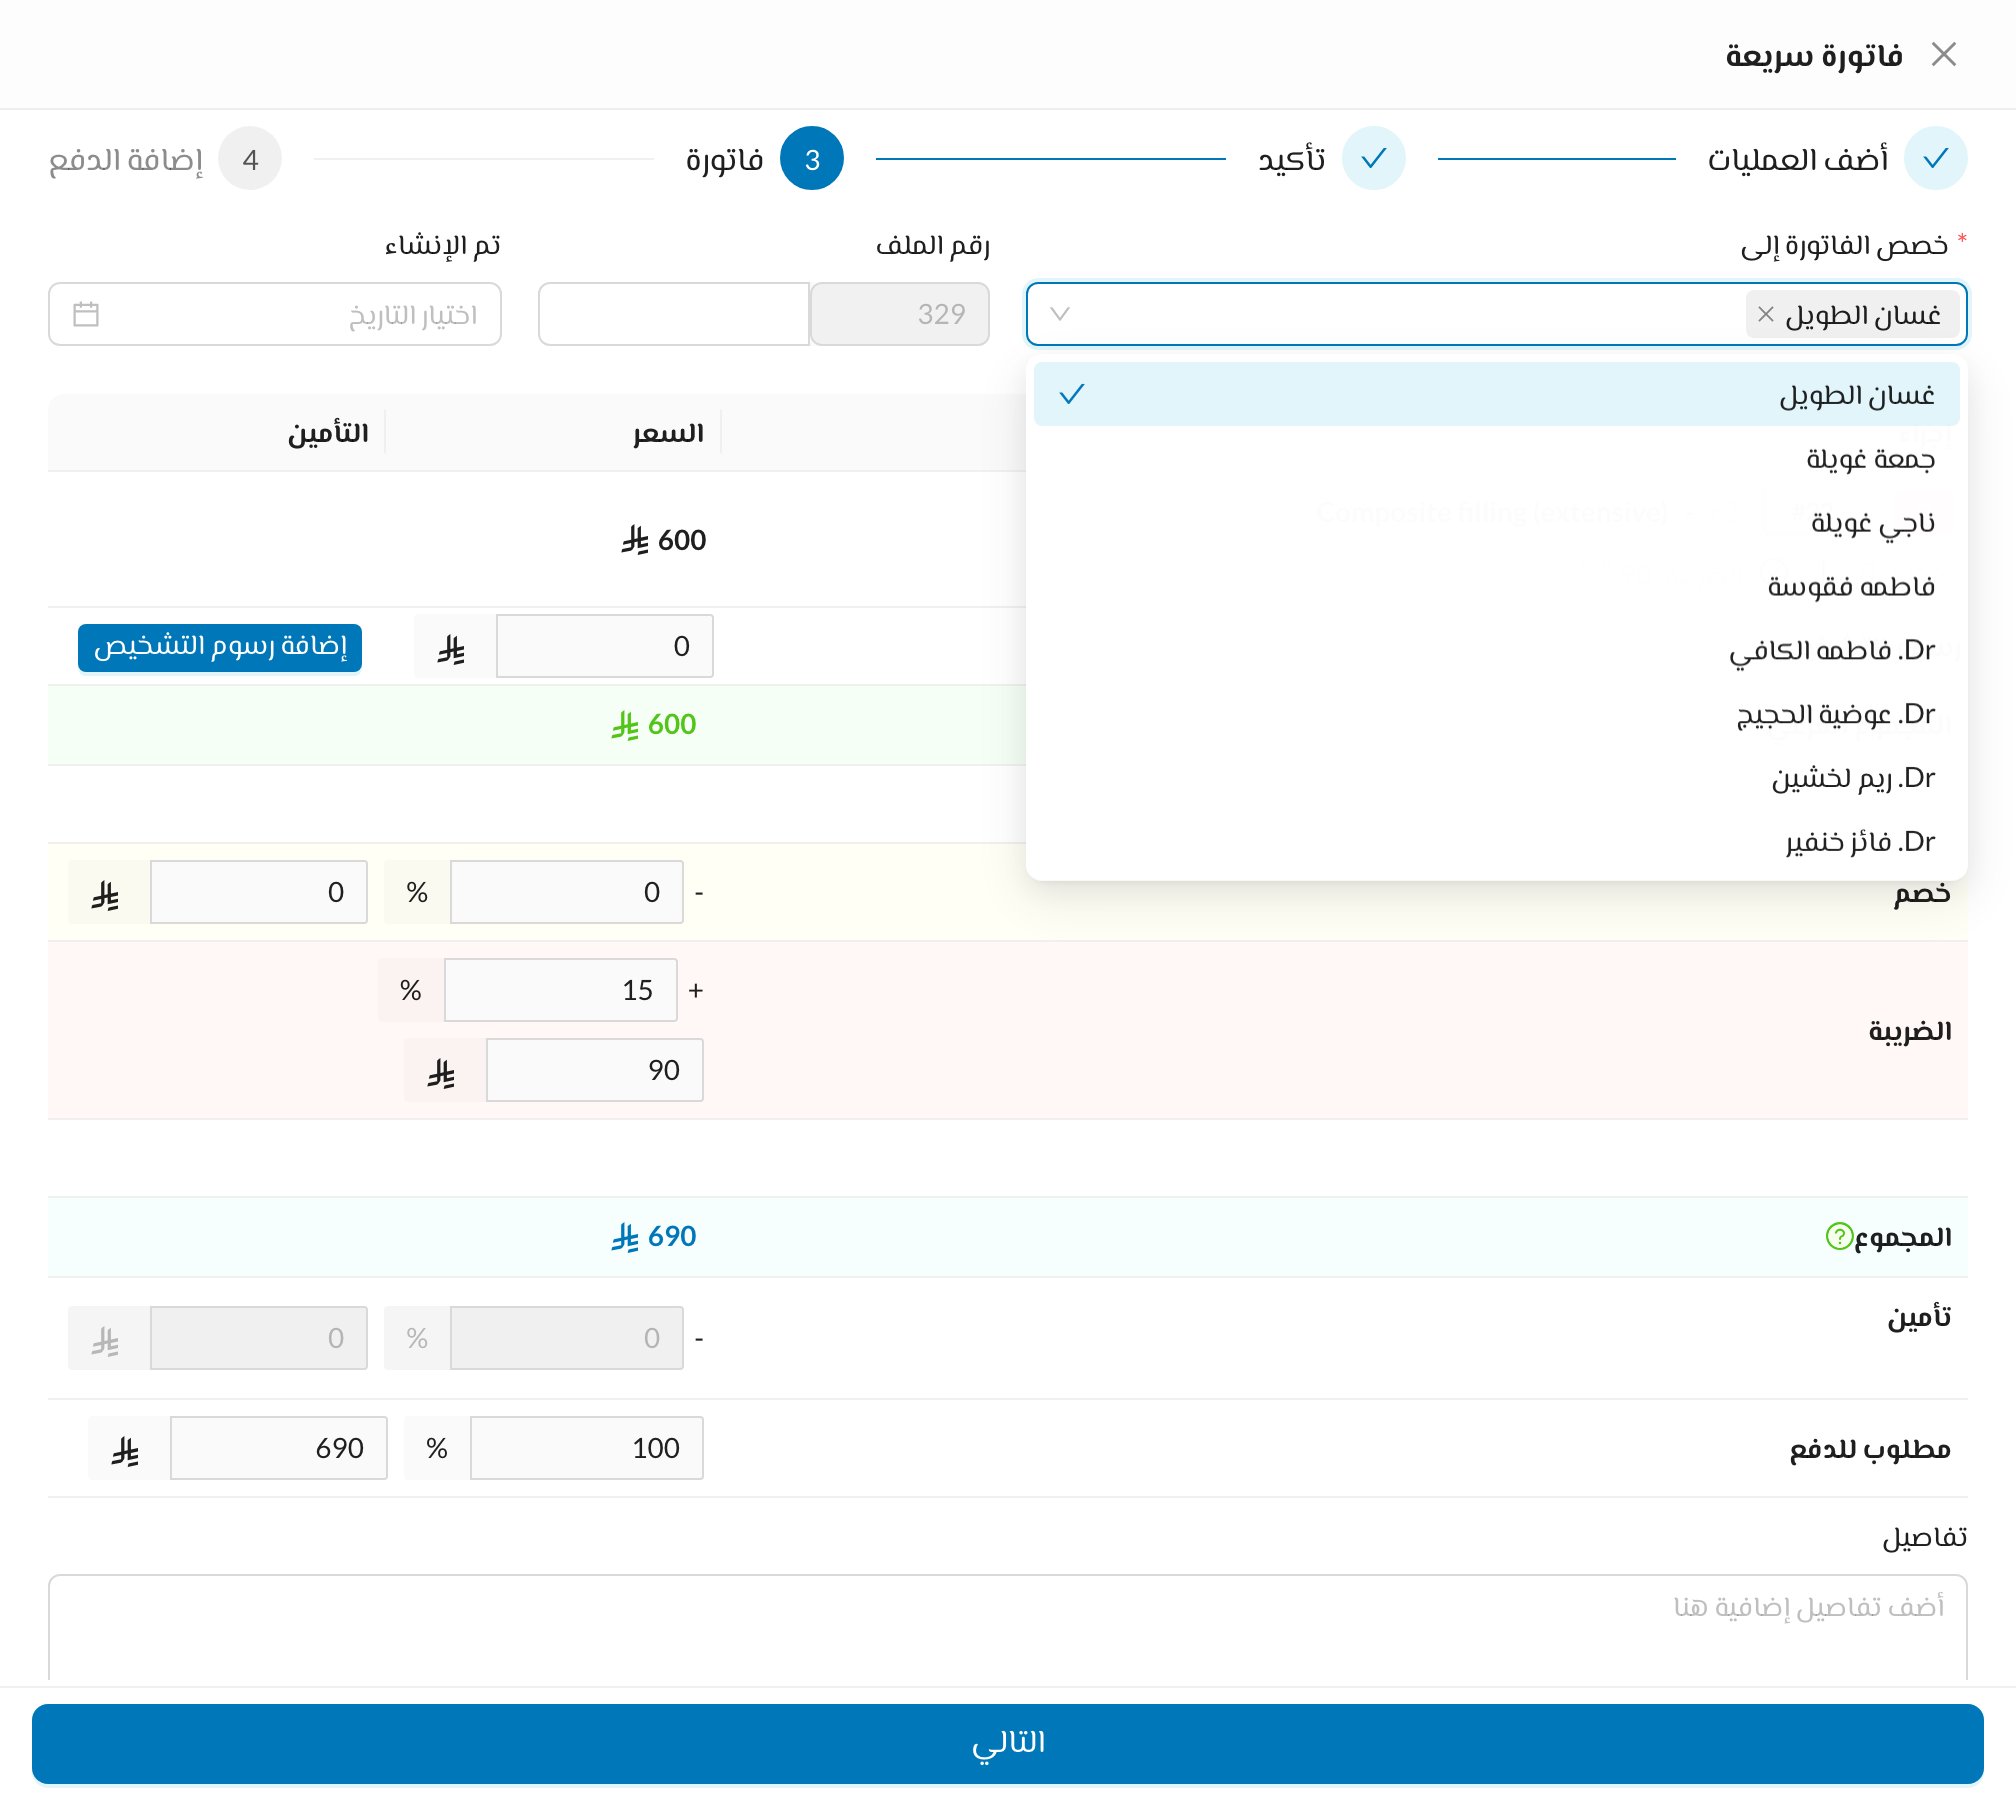Focus the discount amount field in خصم row
This screenshot has width=2016, height=1800.
(259, 892)
